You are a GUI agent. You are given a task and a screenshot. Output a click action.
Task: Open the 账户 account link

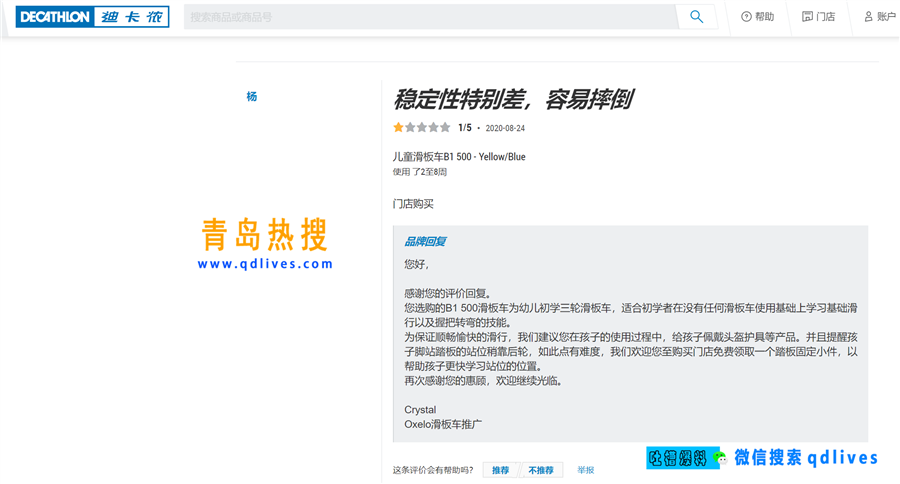pyautogui.click(x=880, y=17)
